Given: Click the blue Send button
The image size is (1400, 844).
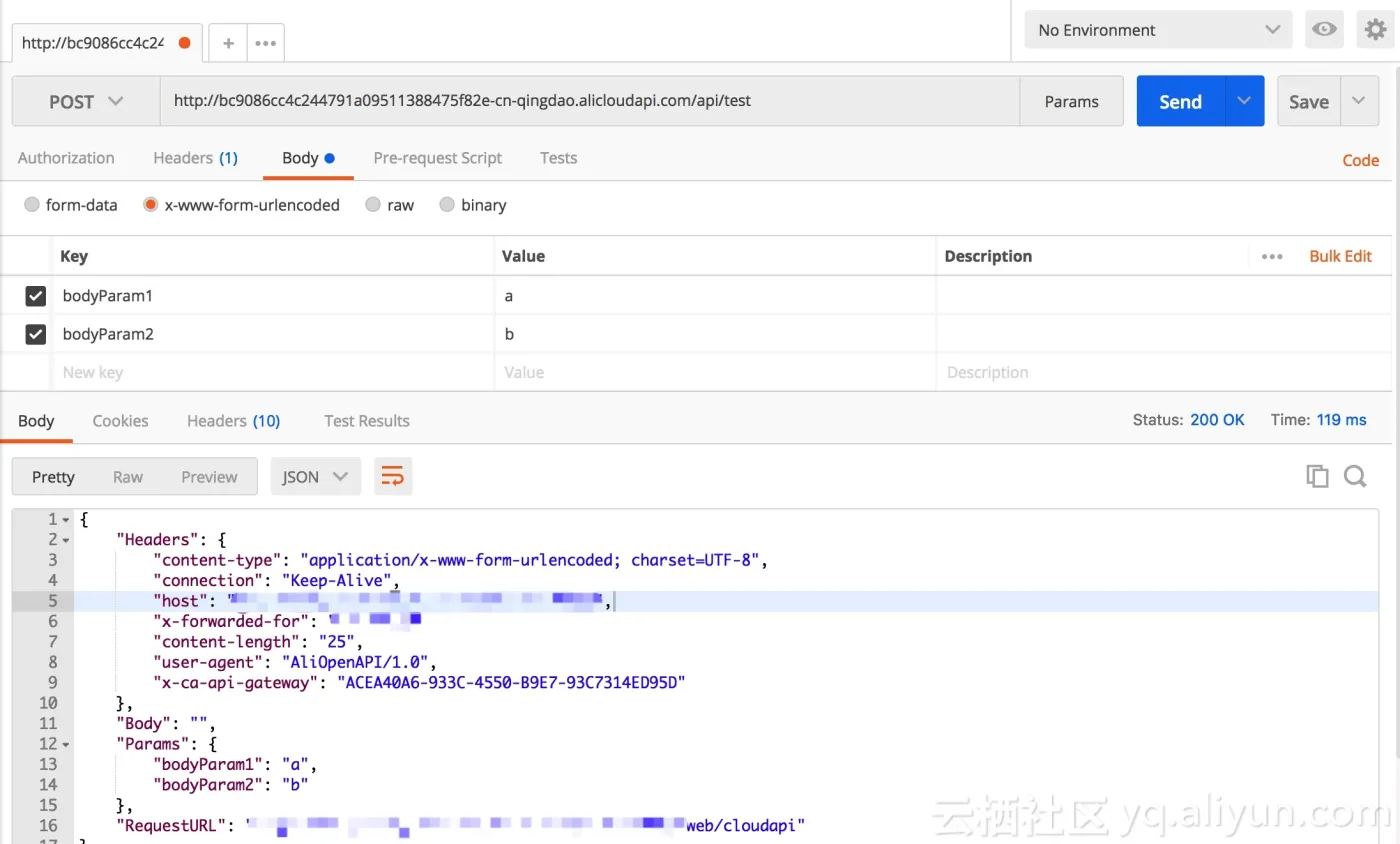Looking at the screenshot, I should [1180, 101].
